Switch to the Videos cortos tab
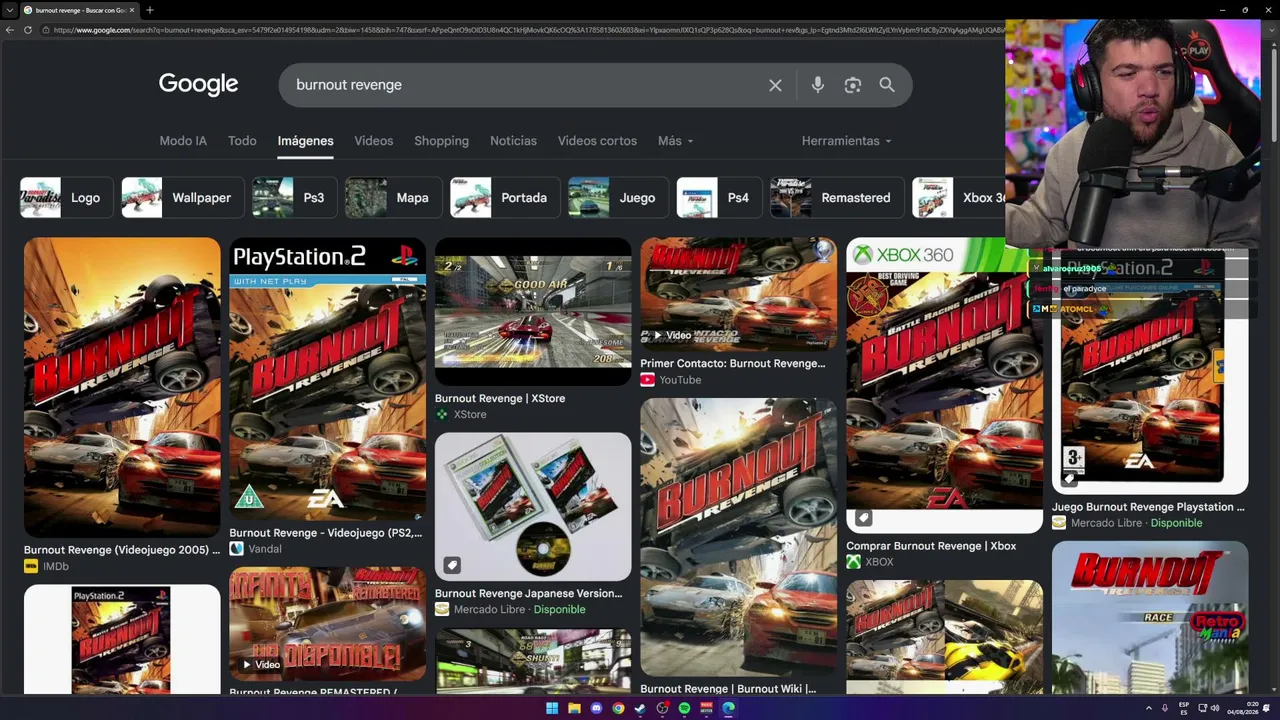Image resolution: width=1280 pixels, height=720 pixels. point(597,141)
